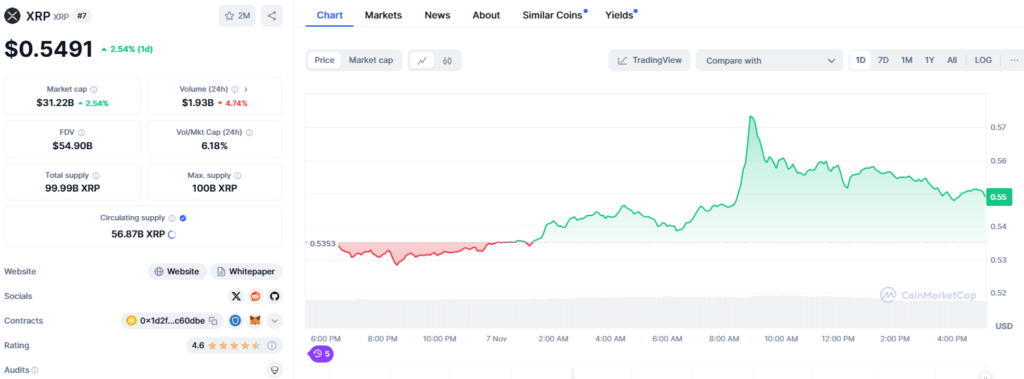Click the Volume (24h) info icon
The height and width of the screenshot is (379, 1024).
coord(234,90)
